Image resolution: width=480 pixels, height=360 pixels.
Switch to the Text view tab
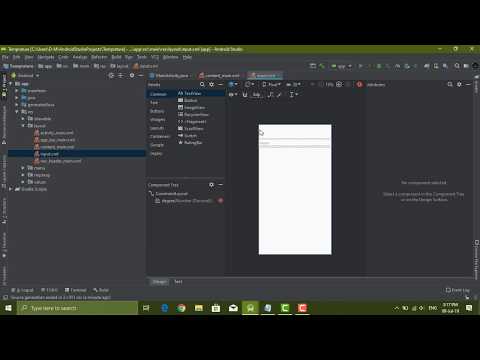[x=178, y=282]
